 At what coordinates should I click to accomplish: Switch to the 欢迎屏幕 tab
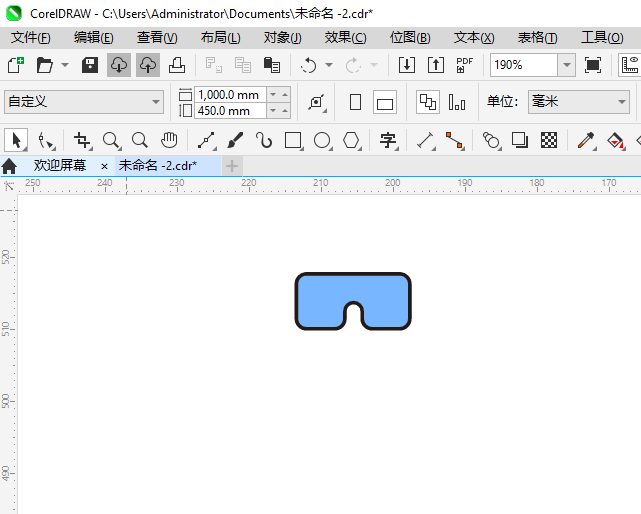coord(60,166)
